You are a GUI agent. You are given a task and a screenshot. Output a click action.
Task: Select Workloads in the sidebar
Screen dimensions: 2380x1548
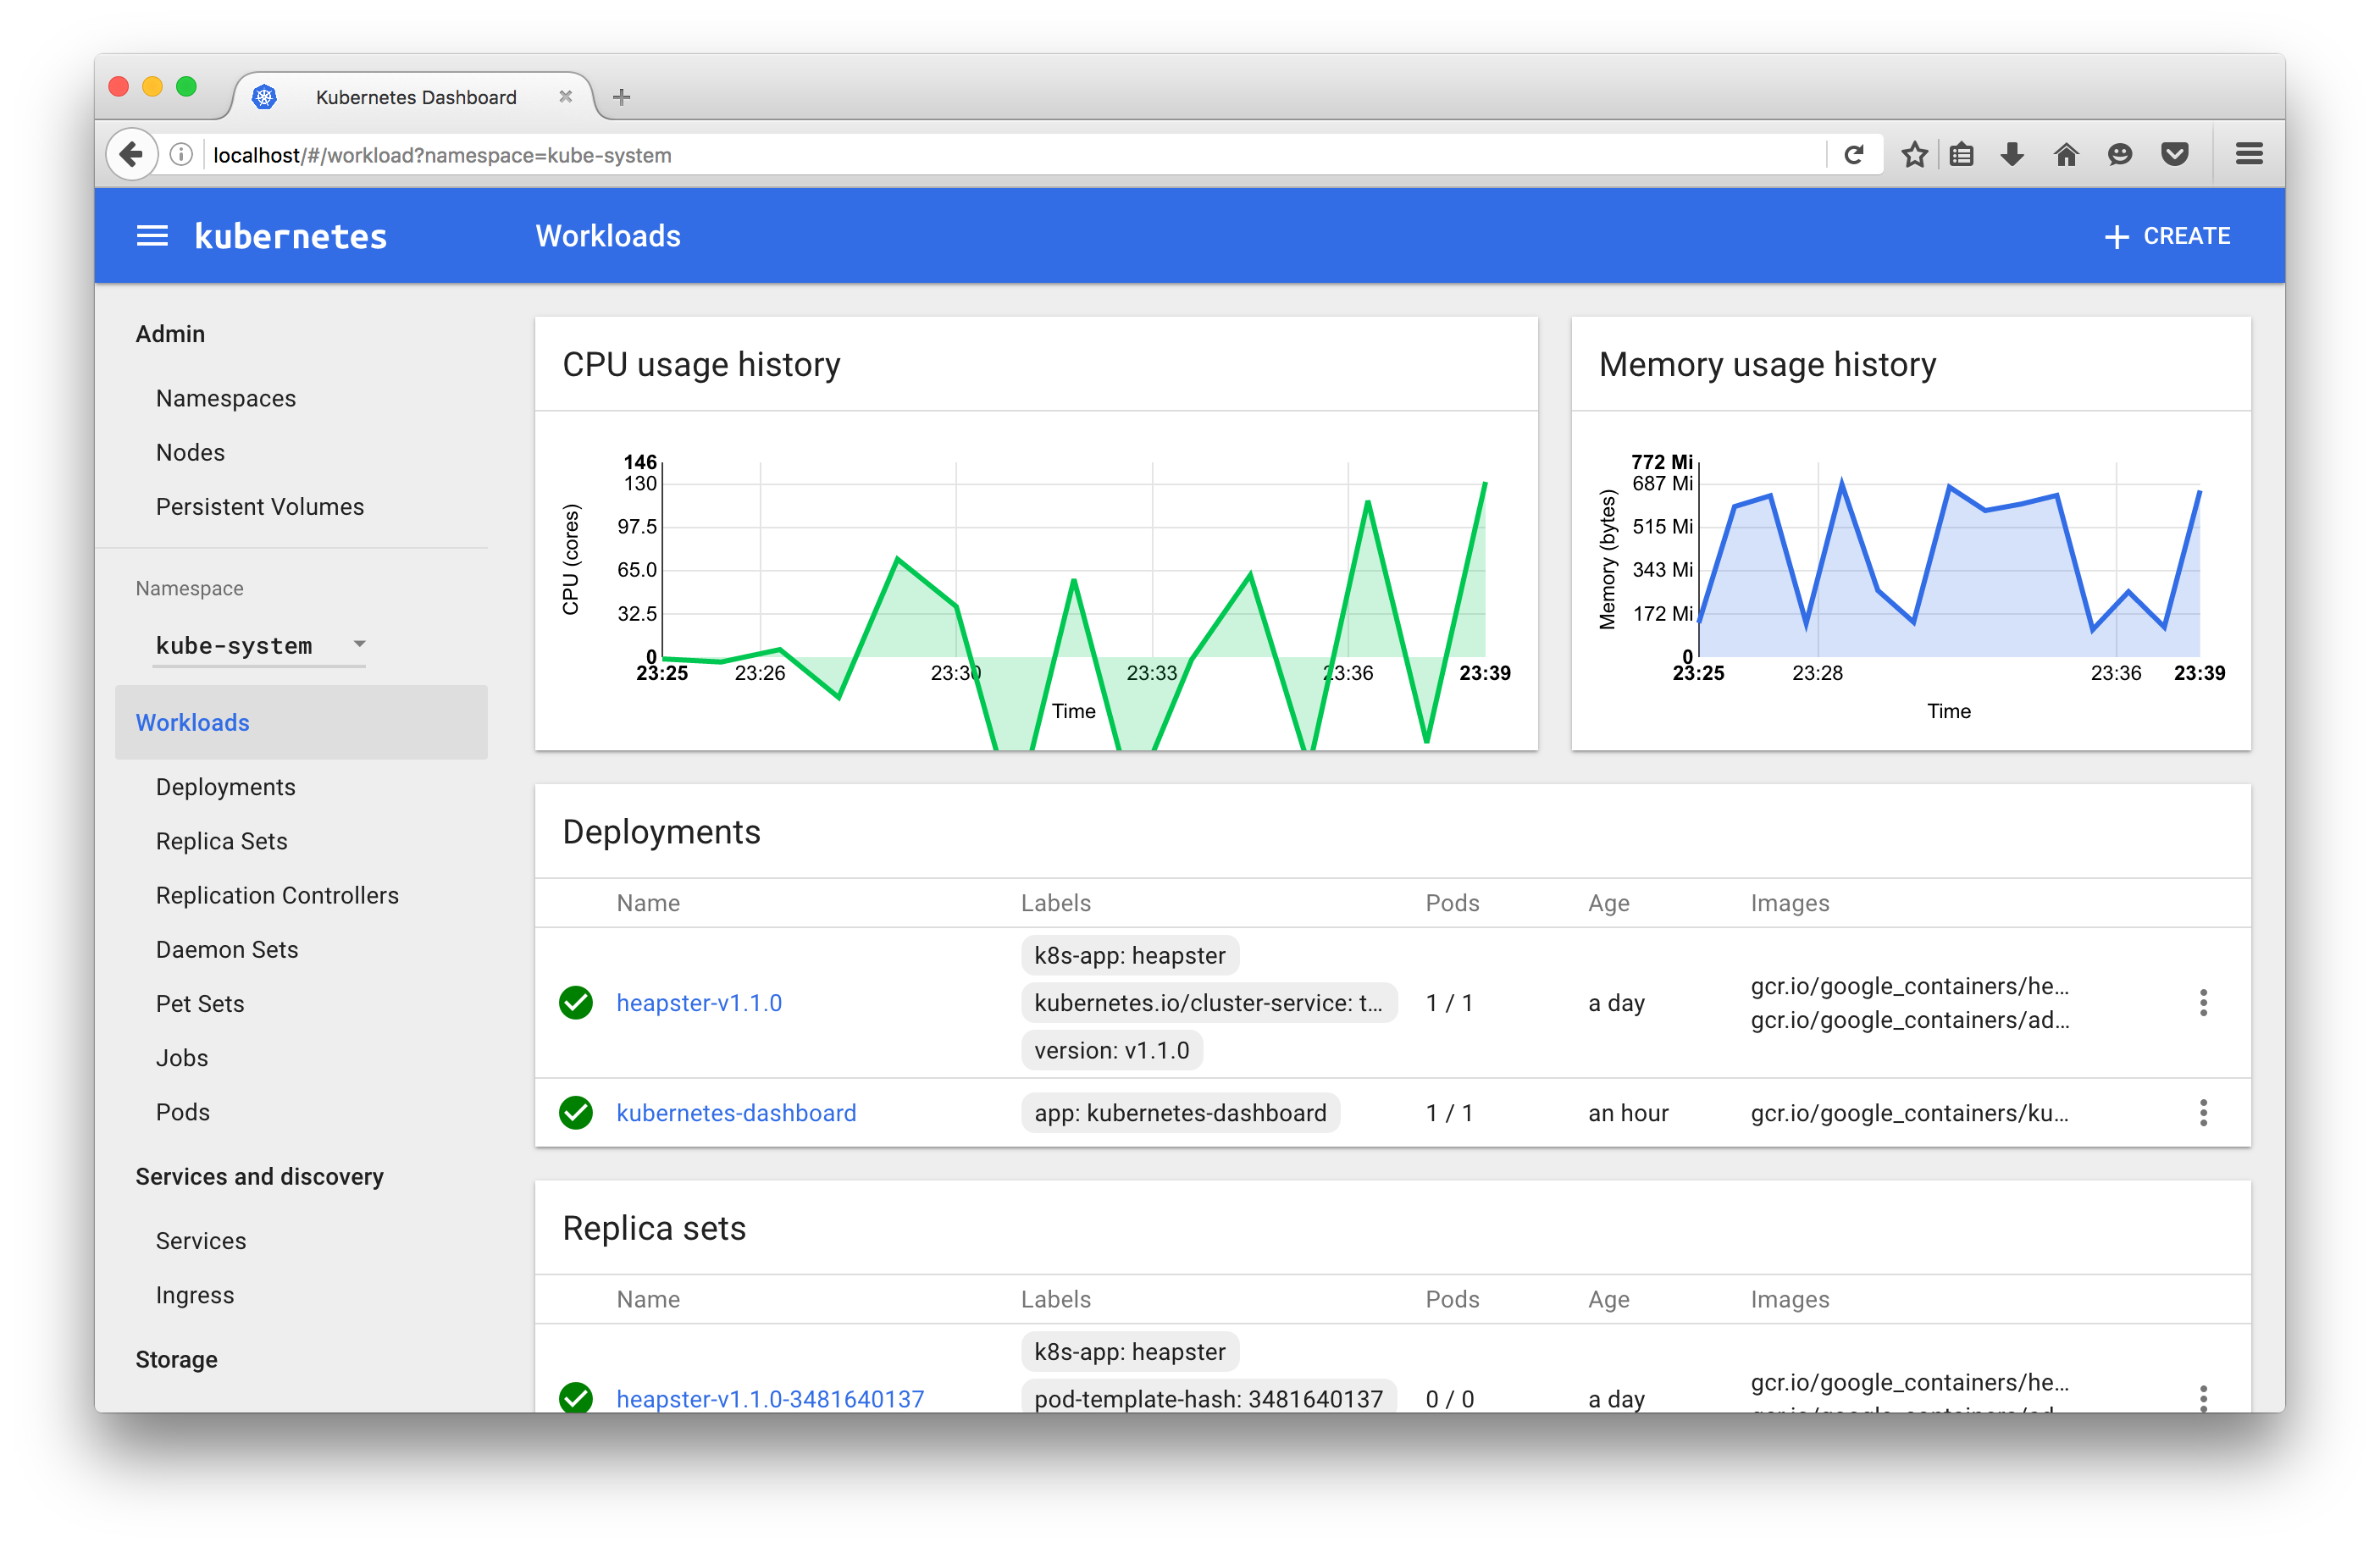pyautogui.click(x=193, y=722)
